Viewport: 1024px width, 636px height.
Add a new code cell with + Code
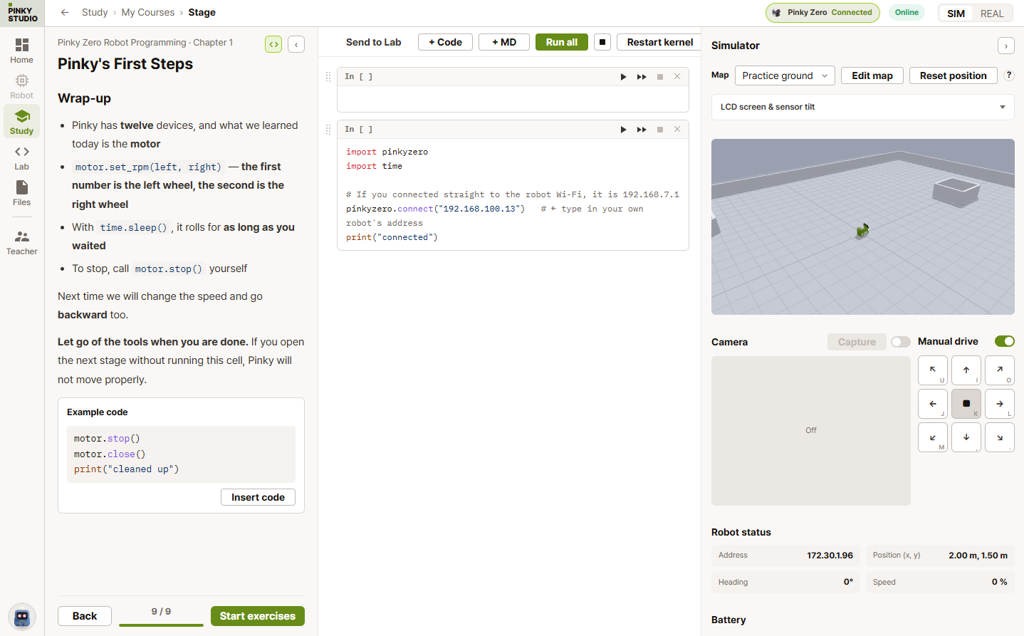445,42
